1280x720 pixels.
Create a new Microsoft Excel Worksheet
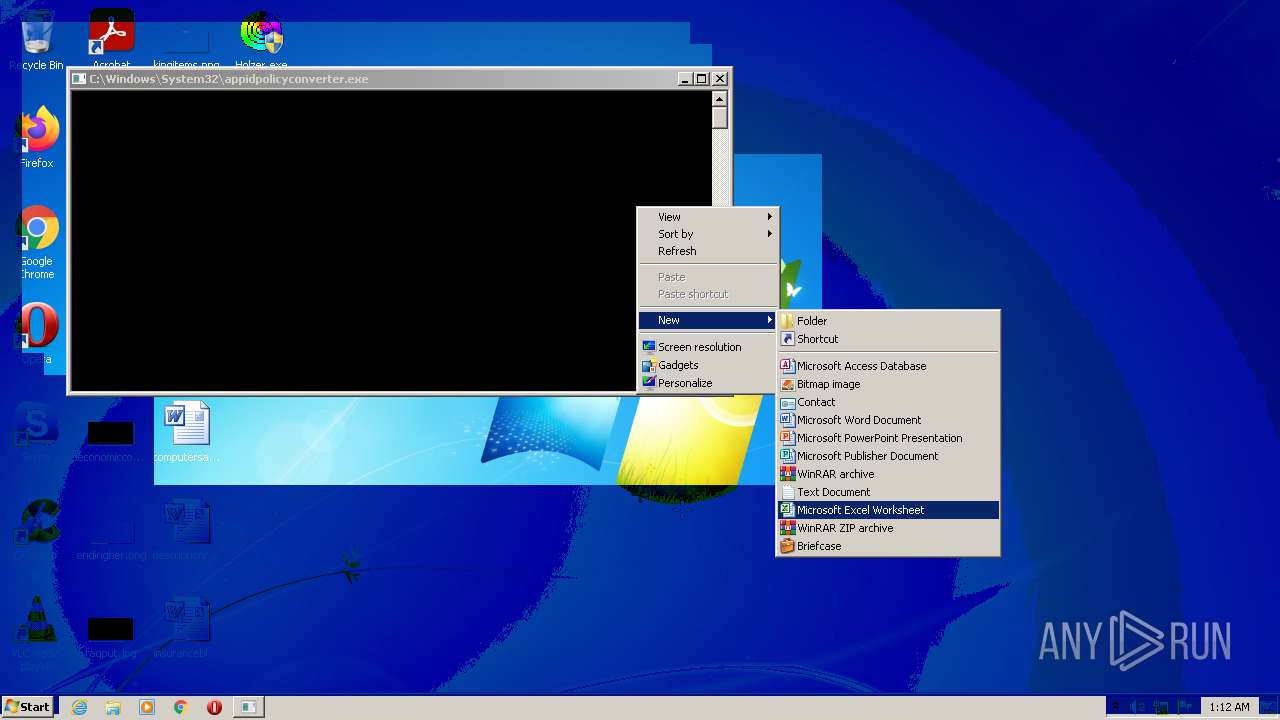pyautogui.click(x=888, y=510)
